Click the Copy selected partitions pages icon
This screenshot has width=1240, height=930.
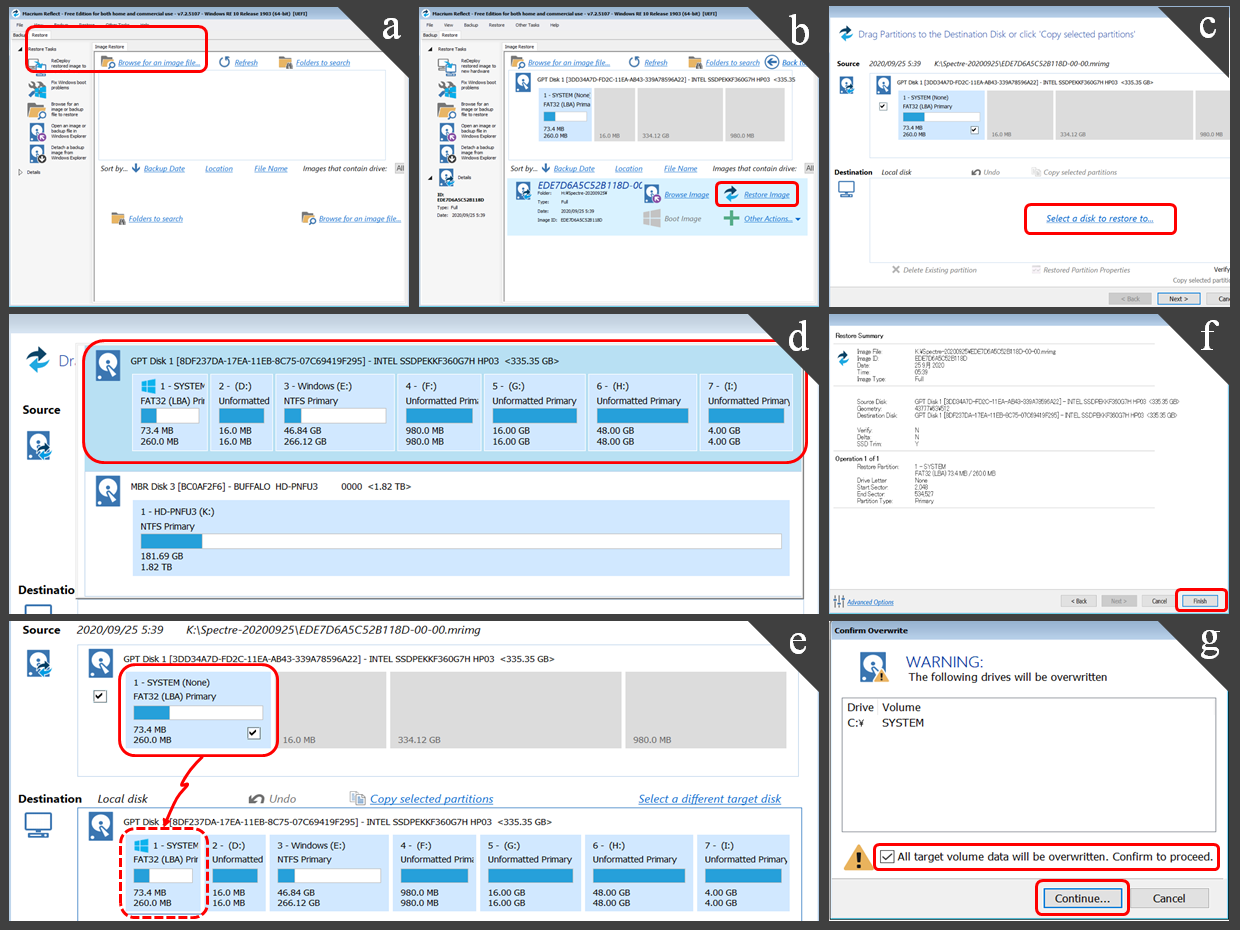(x=358, y=798)
